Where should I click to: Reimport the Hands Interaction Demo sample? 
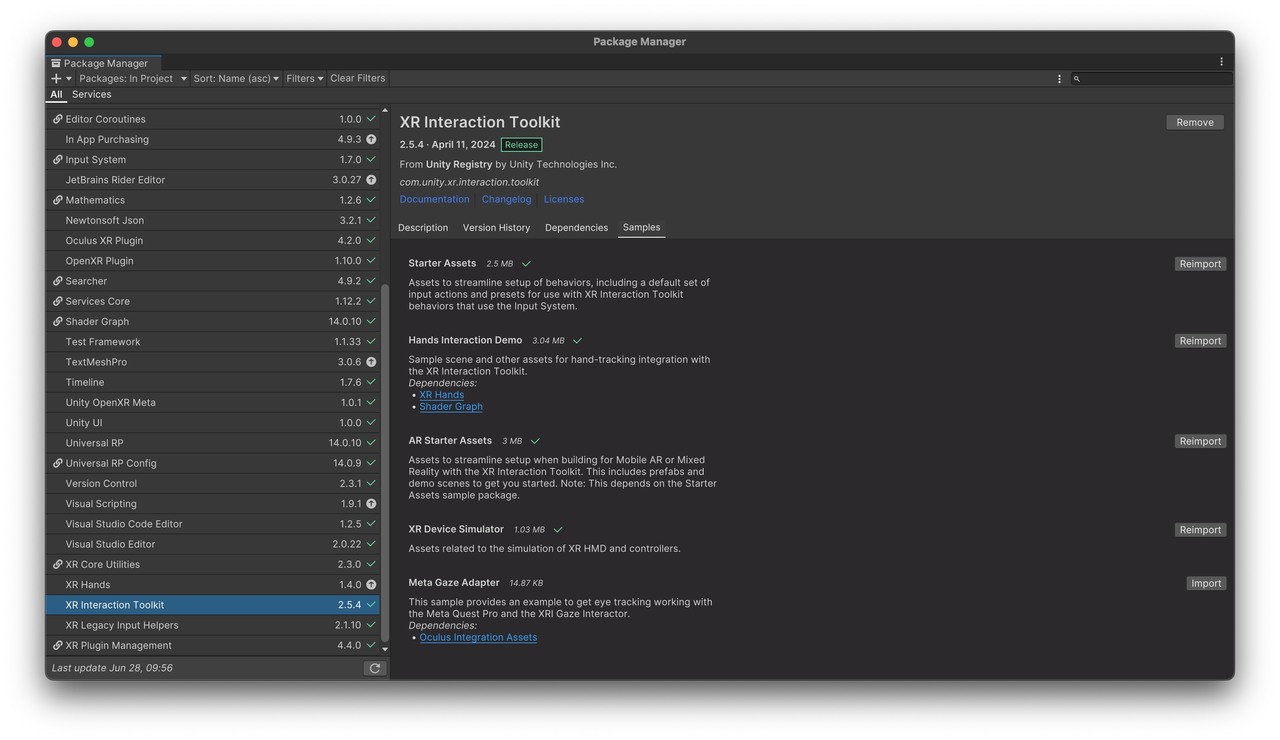1200,341
